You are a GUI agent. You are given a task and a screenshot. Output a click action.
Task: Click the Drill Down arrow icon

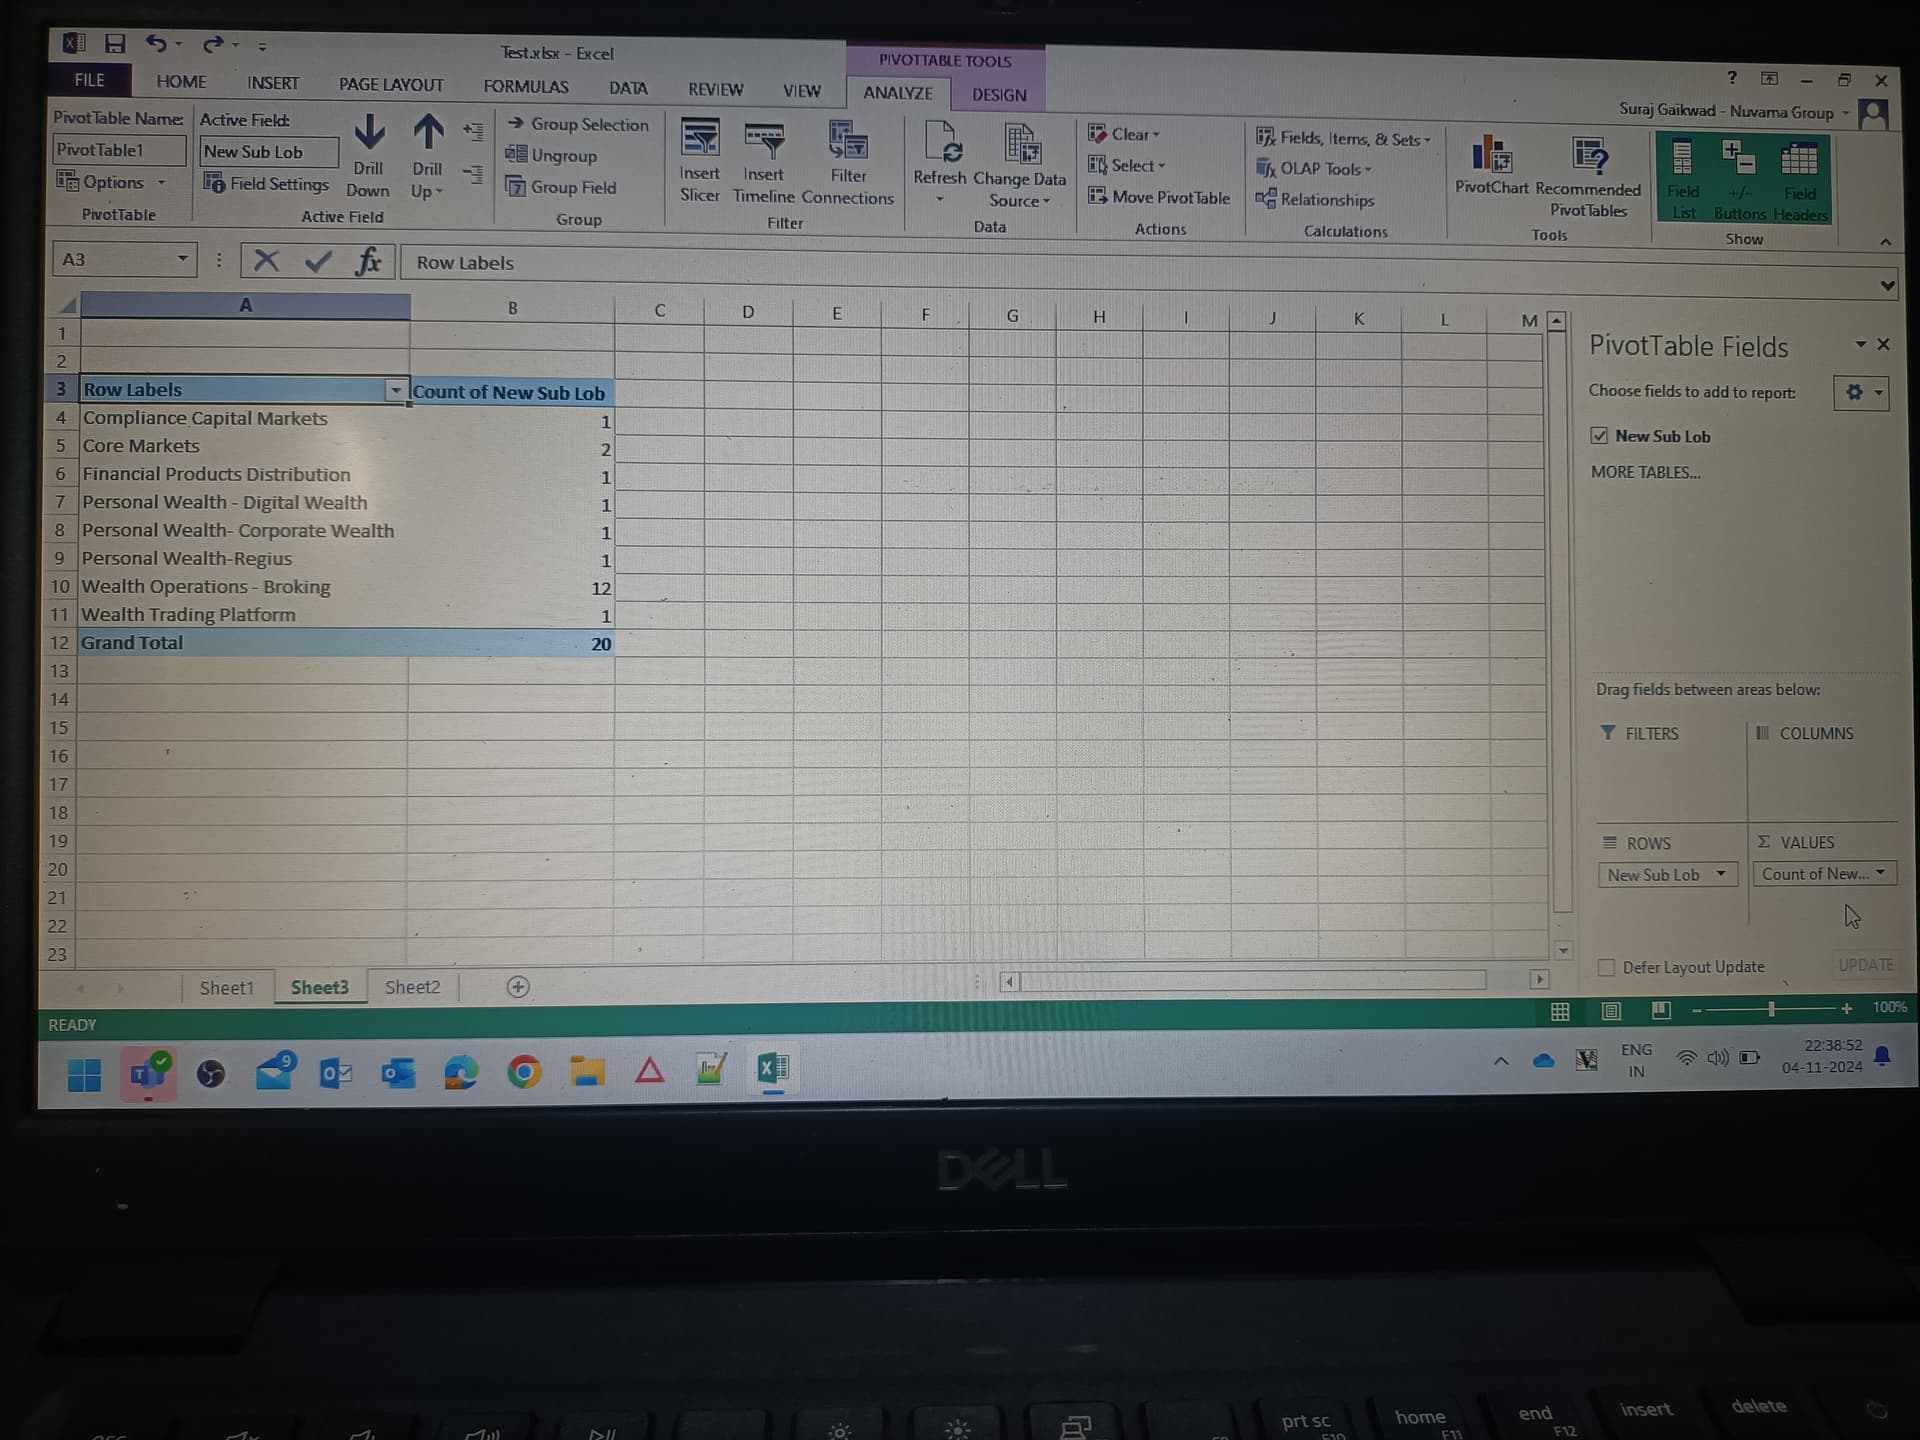coord(369,132)
